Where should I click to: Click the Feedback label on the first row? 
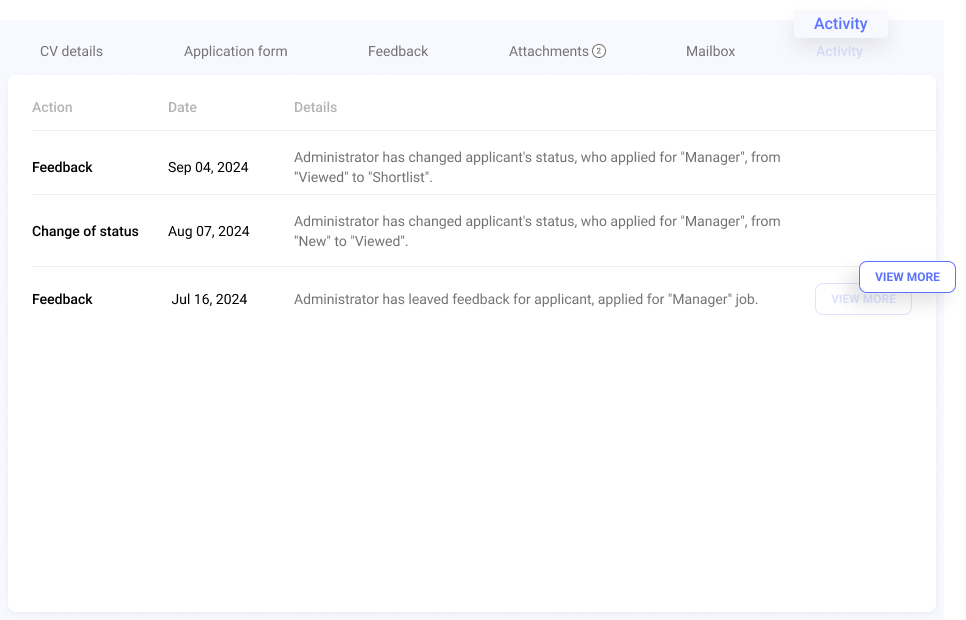click(x=62, y=167)
